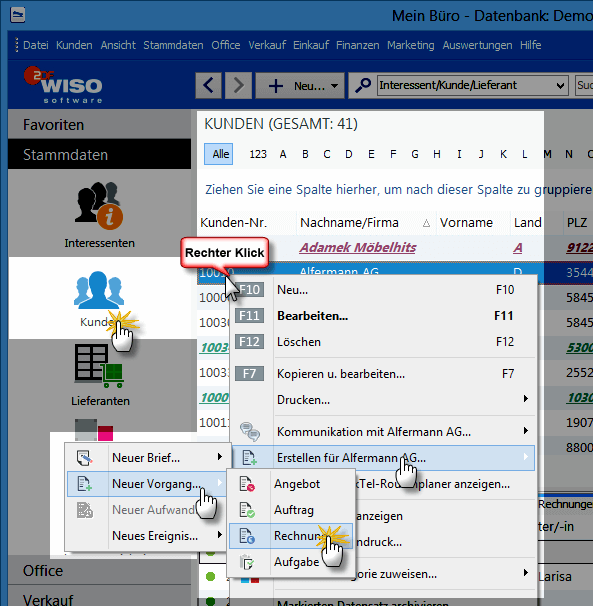
Task: Open the Interessent/Kunde/Lieferant combo box
Action: 473,85
